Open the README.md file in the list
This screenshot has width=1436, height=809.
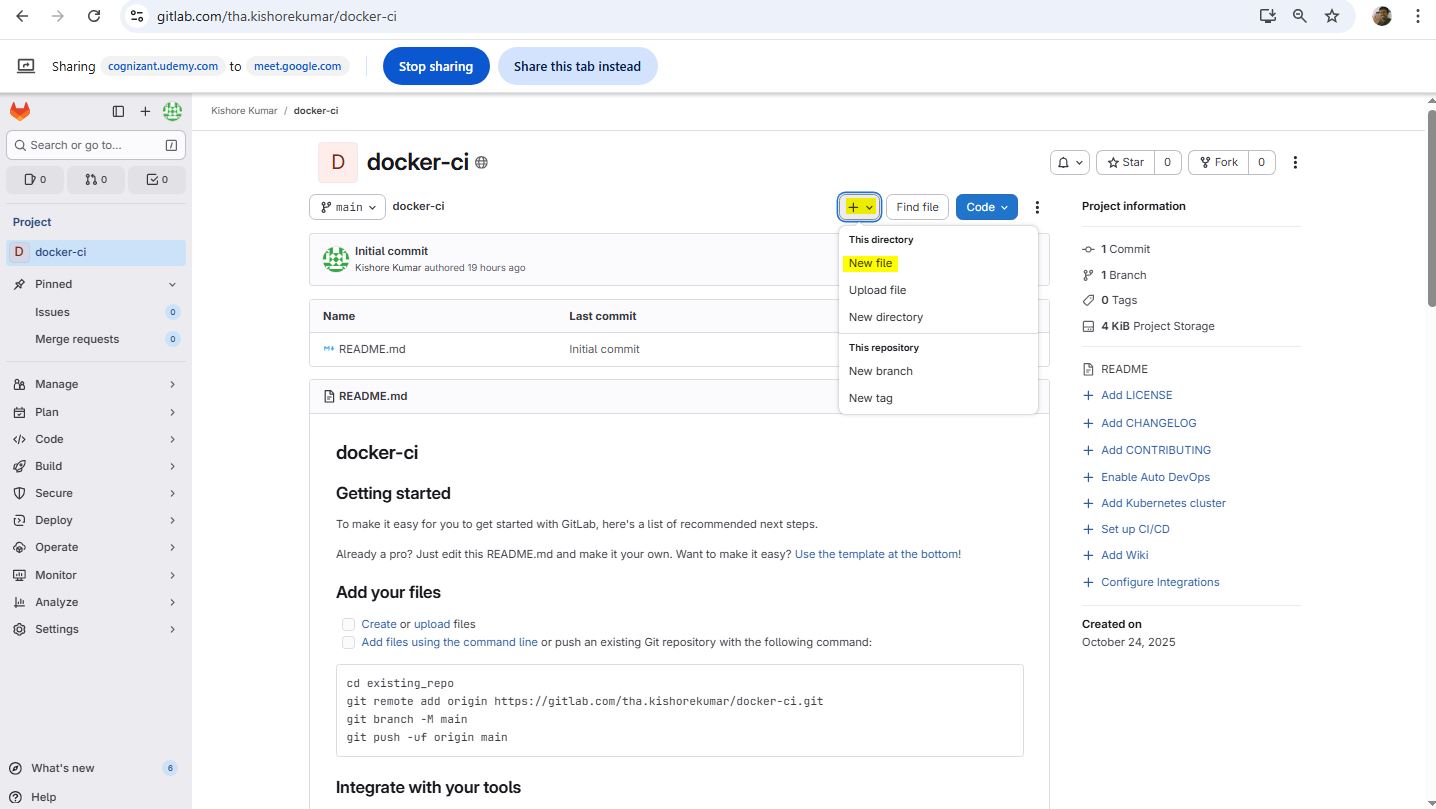(x=371, y=349)
